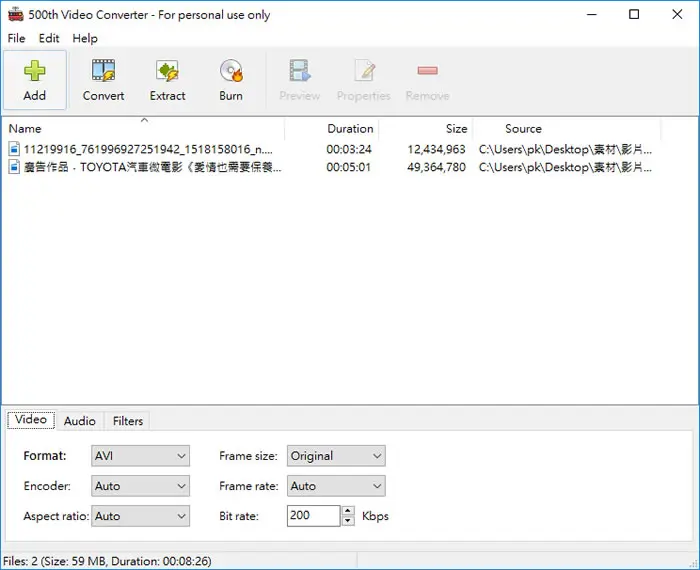Select file icon of the 11219916 video

14,149
